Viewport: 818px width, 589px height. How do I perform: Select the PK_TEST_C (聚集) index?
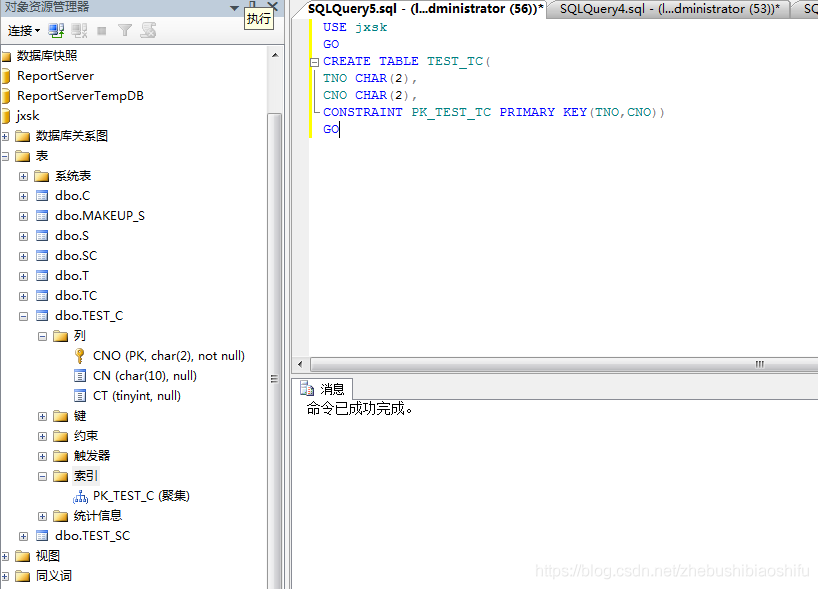(x=141, y=496)
